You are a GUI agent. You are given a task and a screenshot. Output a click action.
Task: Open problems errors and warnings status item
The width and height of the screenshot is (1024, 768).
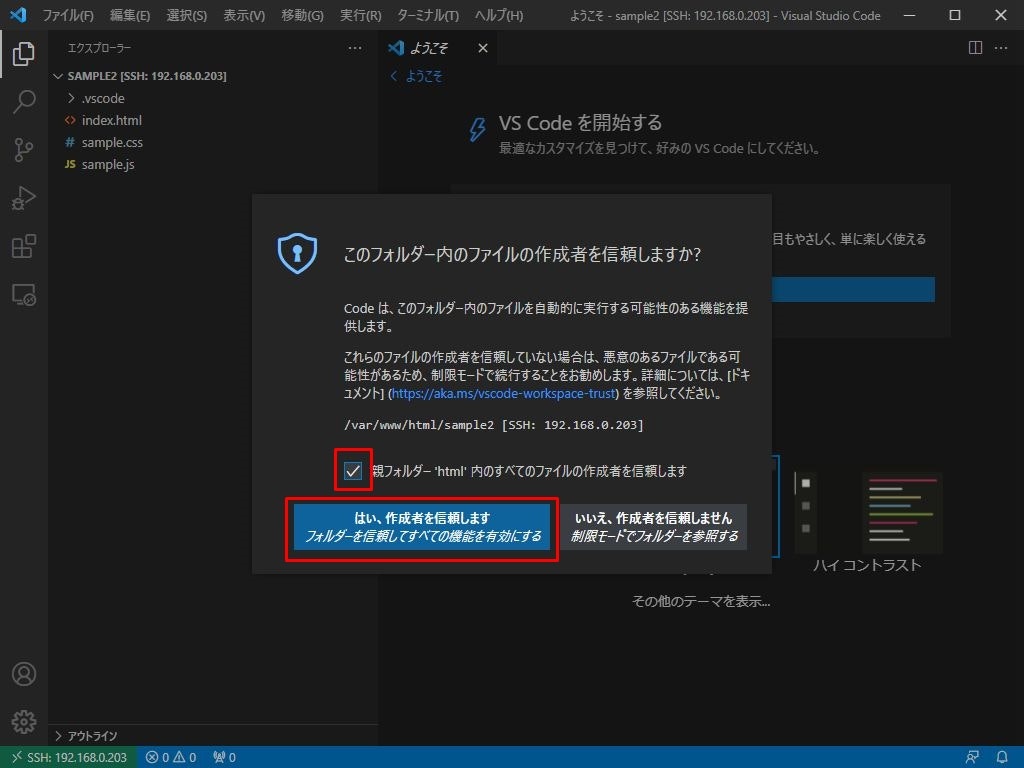[171, 758]
